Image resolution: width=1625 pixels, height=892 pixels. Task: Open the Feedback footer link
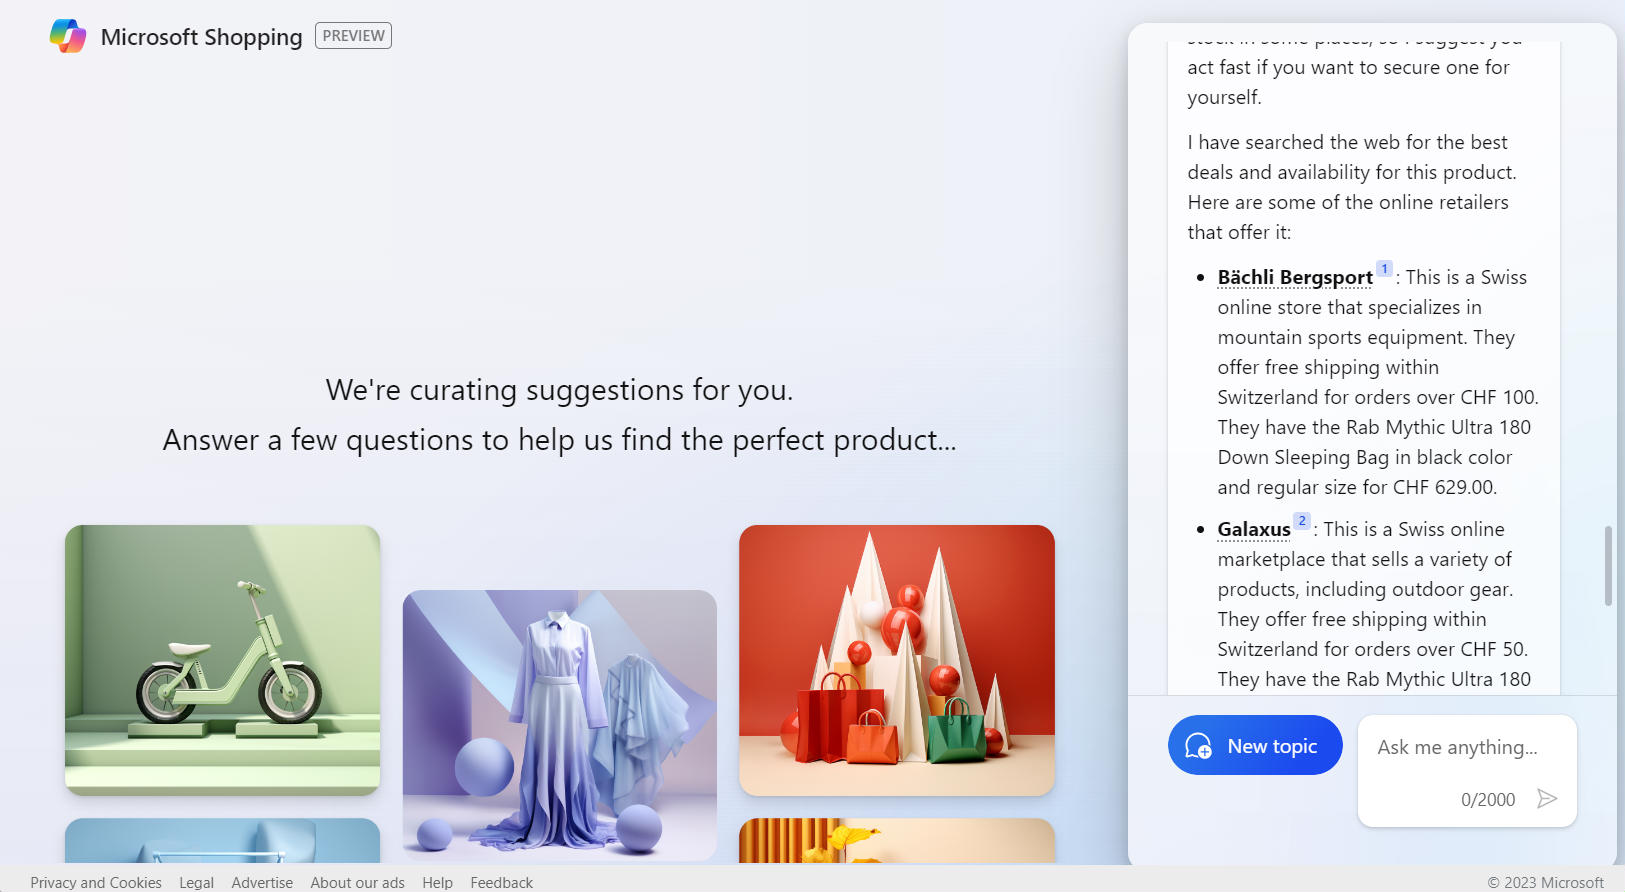click(x=501, y=882)
